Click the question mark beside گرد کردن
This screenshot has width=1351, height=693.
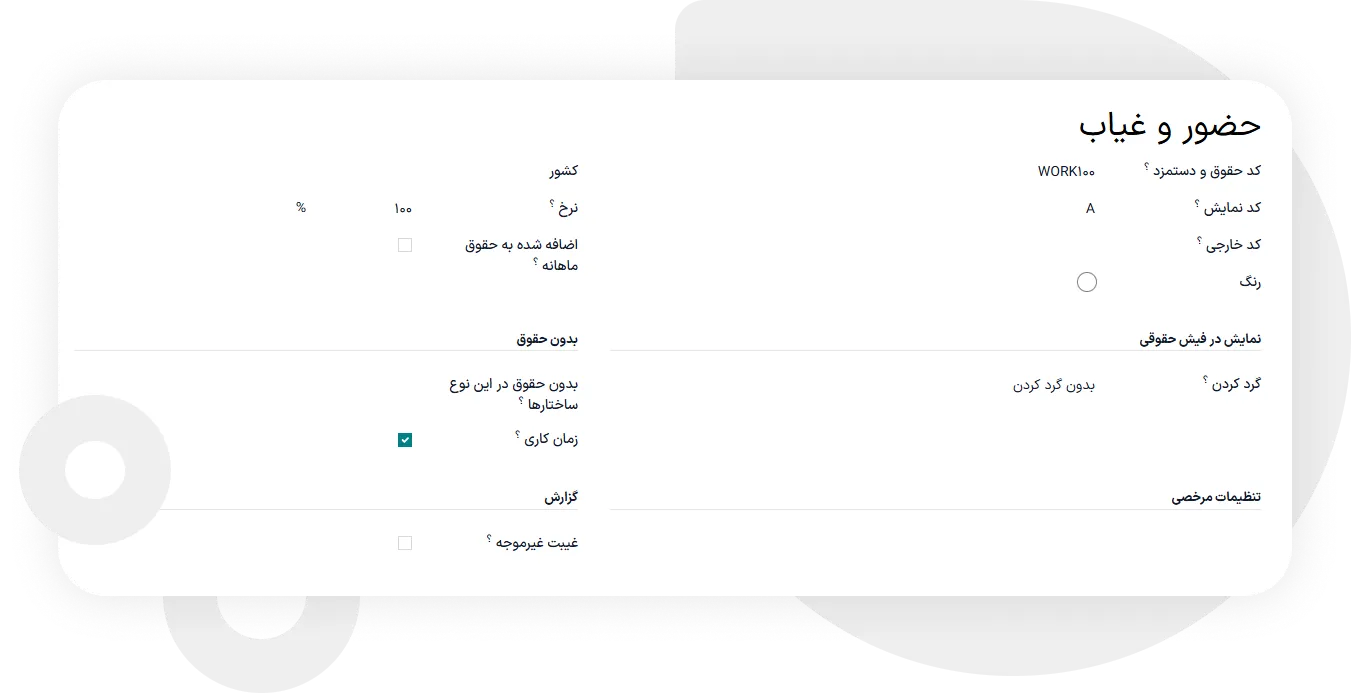(1206, 380)
